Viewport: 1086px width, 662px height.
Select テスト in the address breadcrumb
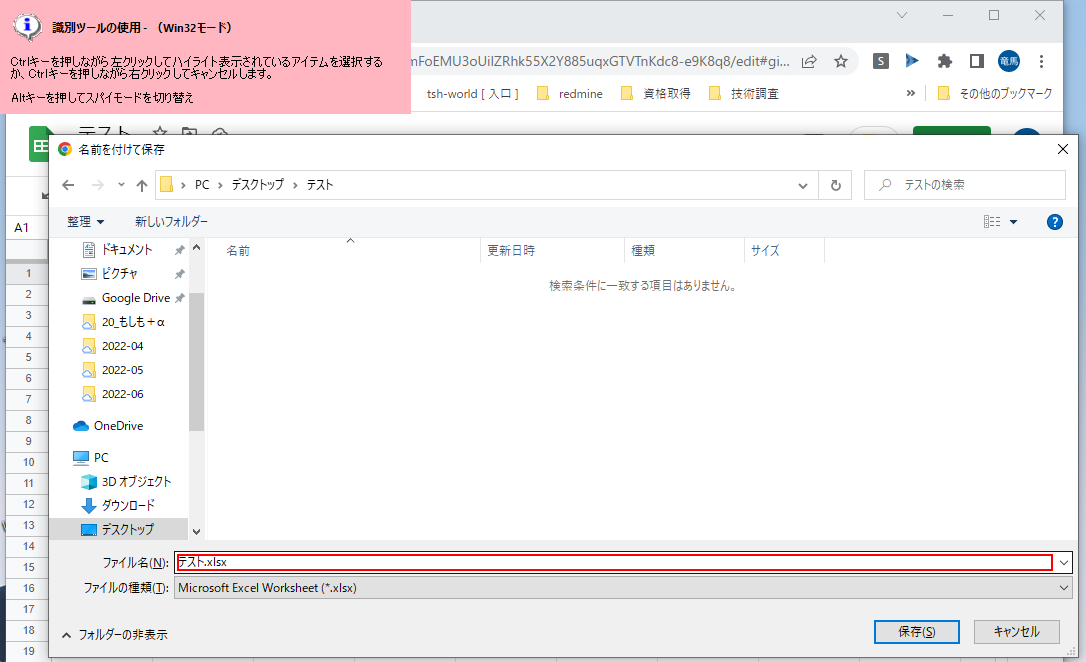pos(320,185)
